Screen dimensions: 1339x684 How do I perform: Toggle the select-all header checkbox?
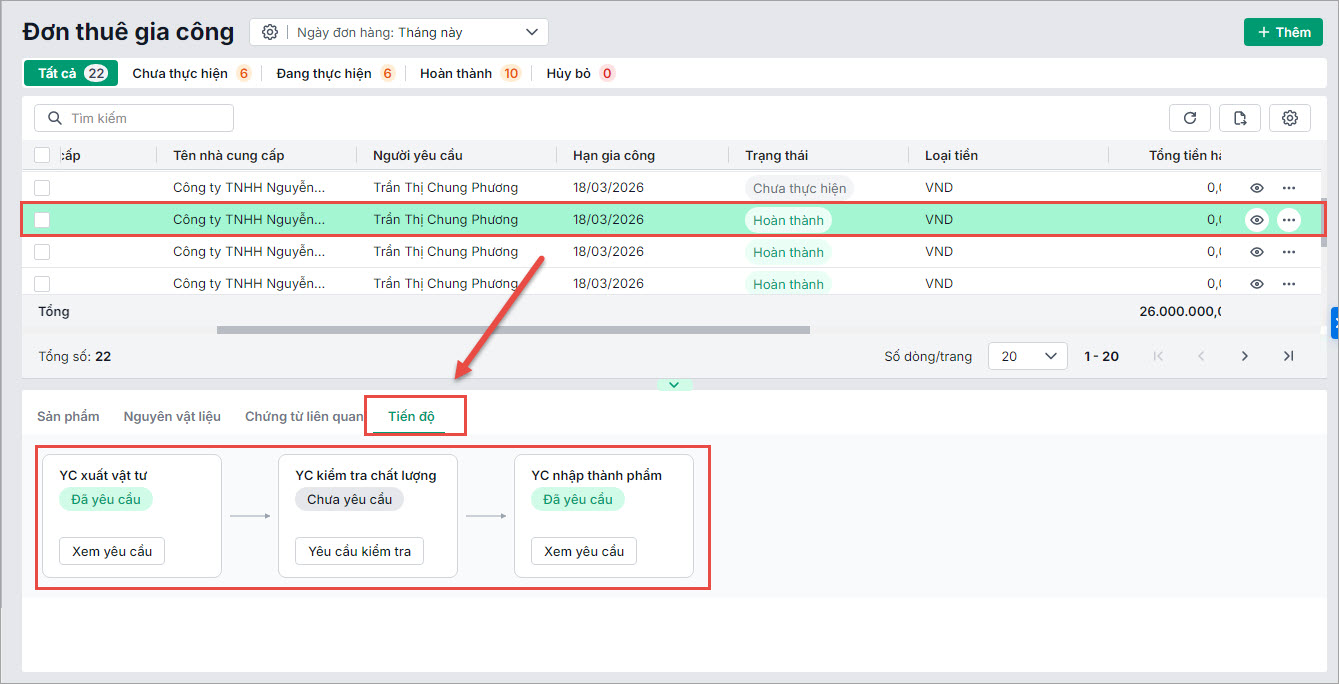click(x=42, y=155)
